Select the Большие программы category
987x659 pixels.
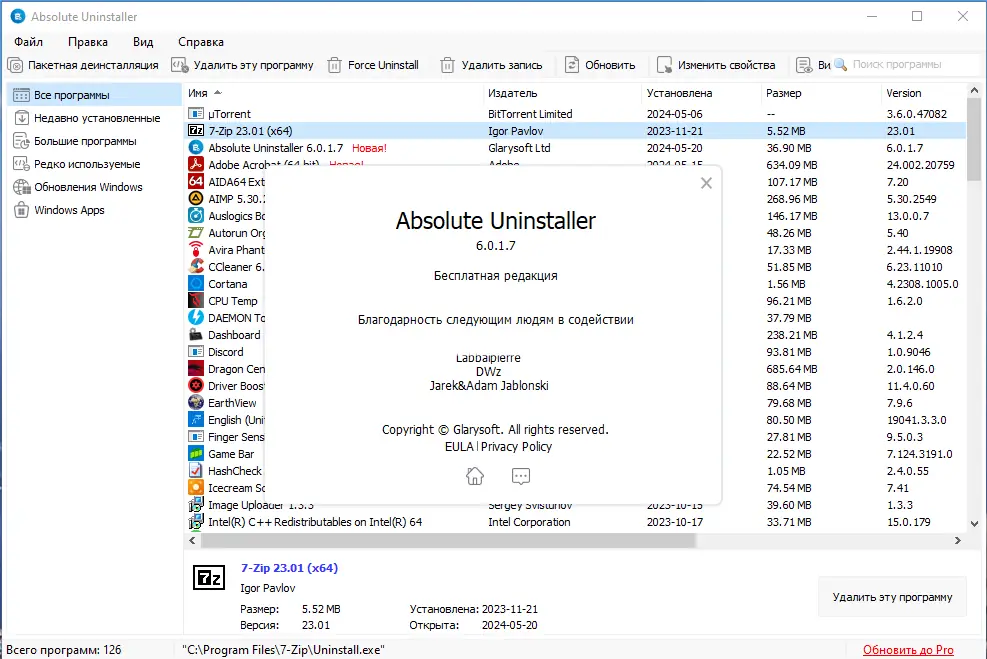pos(94,141)
